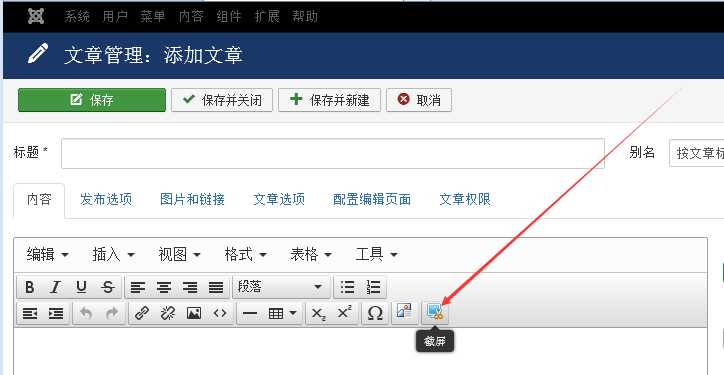Screen dimensions: 724x375
Task: Click the 截屏 screenshot capture icon
Action: tap(434, 312)
